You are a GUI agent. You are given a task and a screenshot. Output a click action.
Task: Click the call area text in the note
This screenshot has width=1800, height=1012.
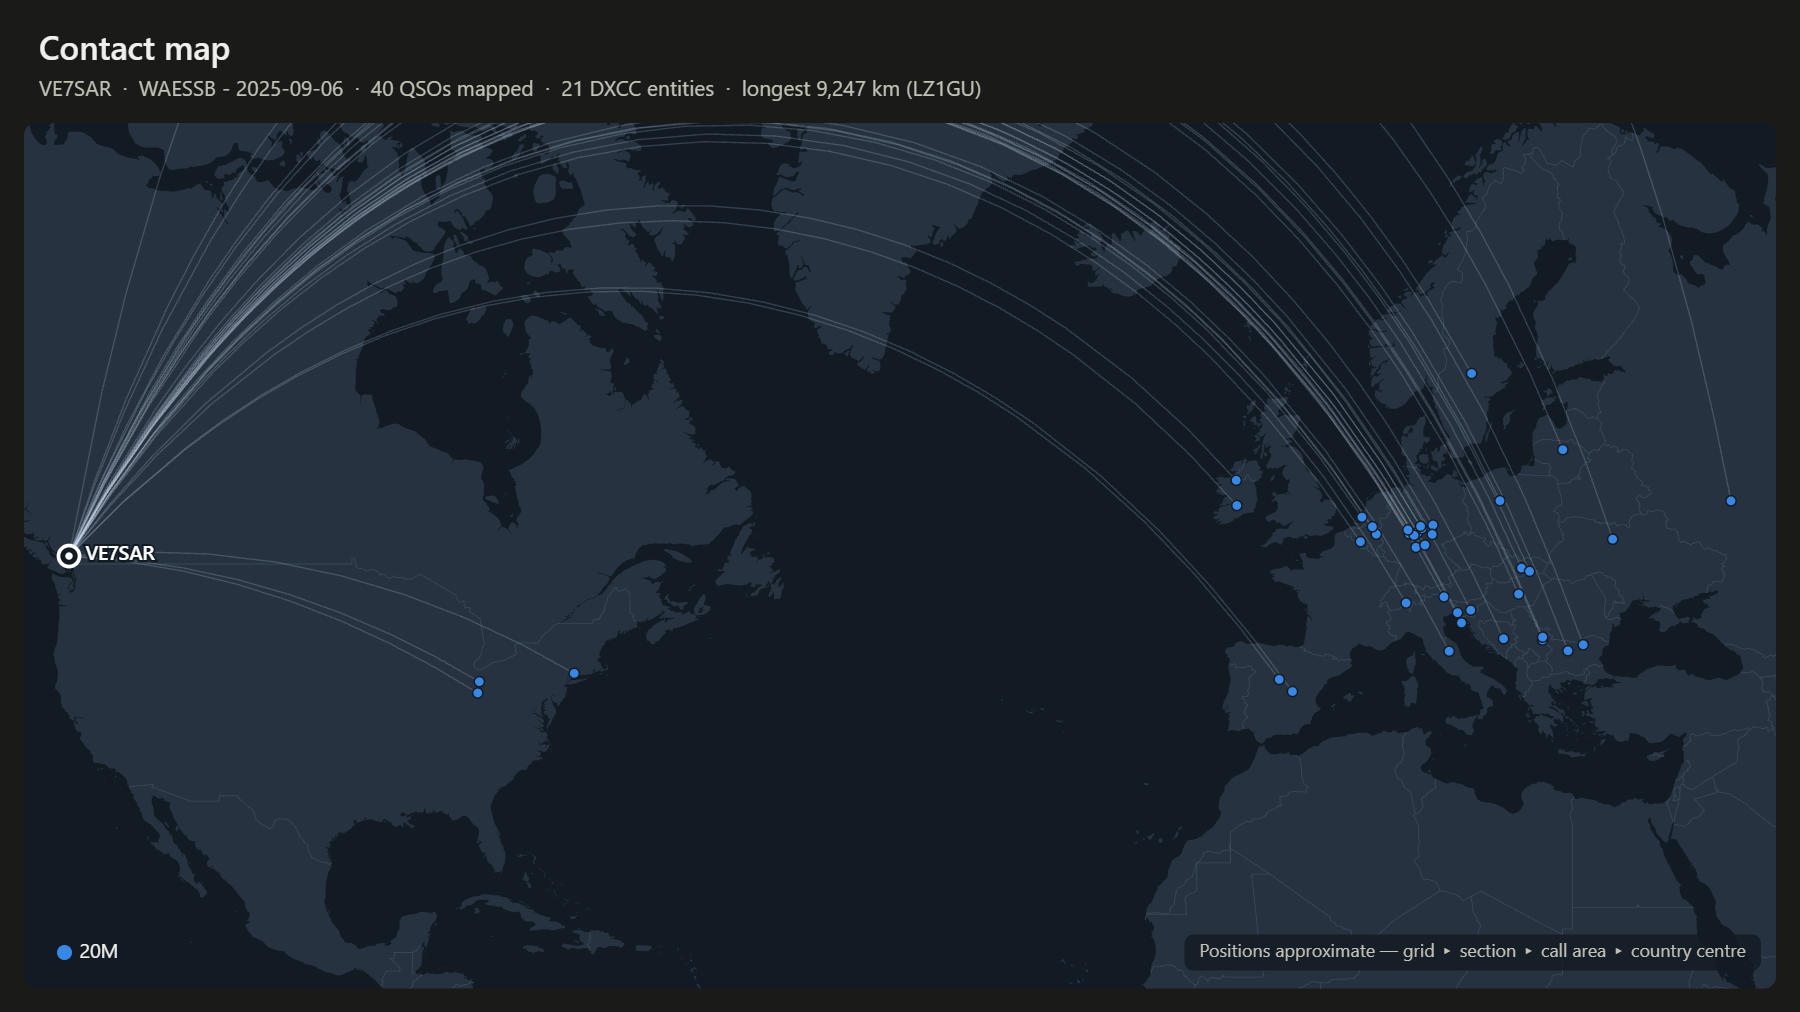click(x=1573, y=951)
